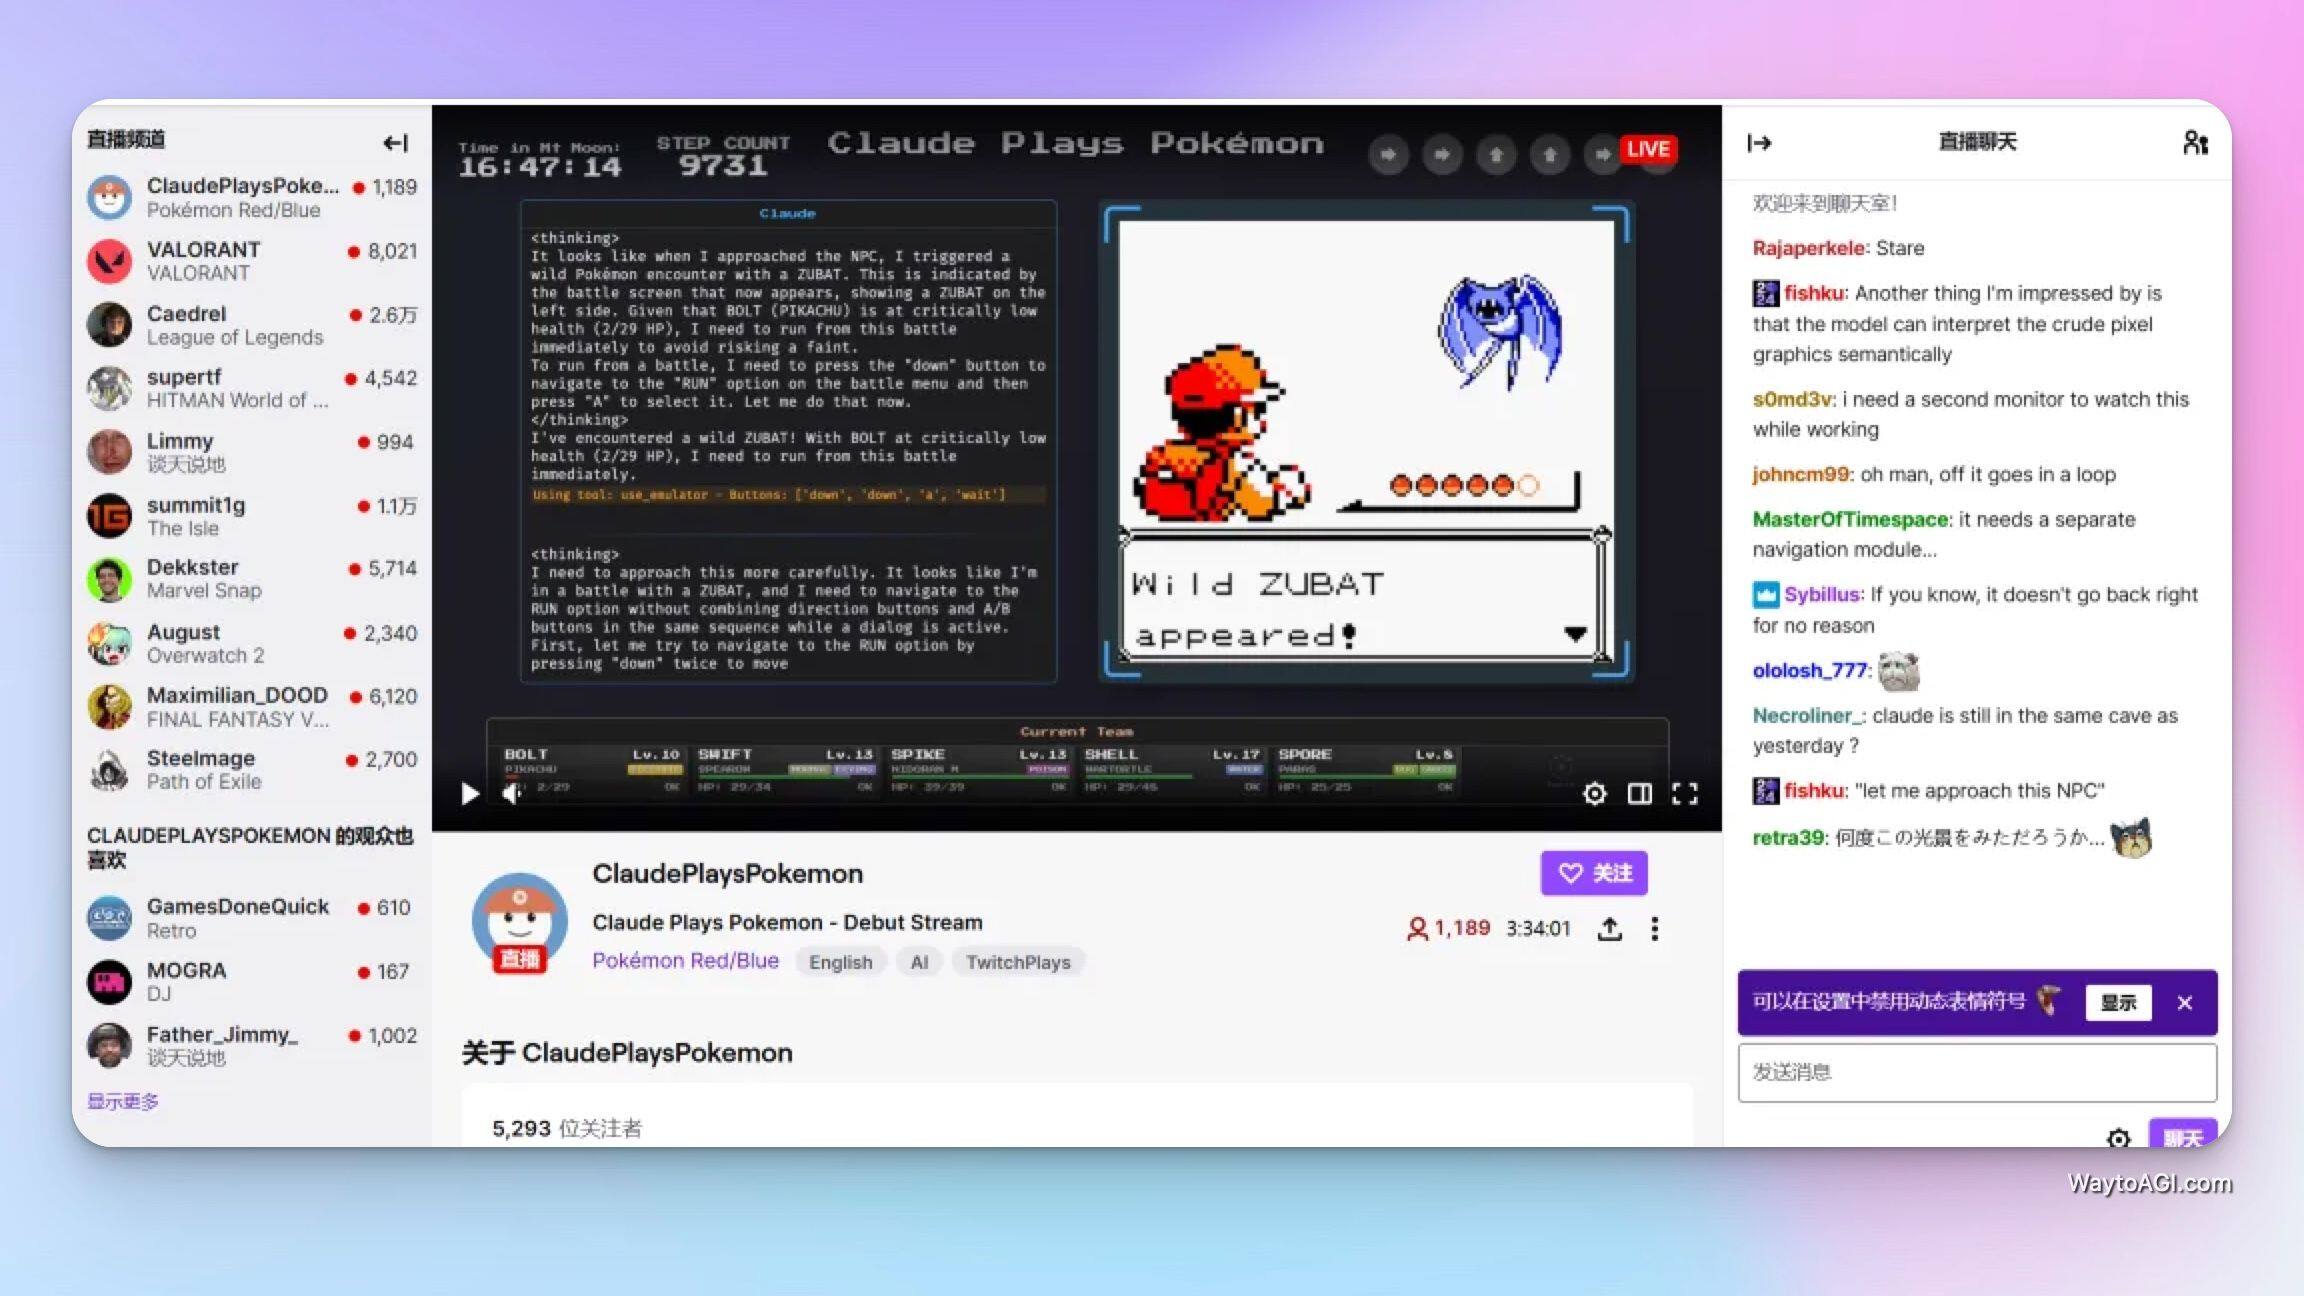The width and height of the screenshot is (2304, 1296).
Task: Select the Caedrel League of Legends channel
Action: pyautogui.click(x=252, y=325)
